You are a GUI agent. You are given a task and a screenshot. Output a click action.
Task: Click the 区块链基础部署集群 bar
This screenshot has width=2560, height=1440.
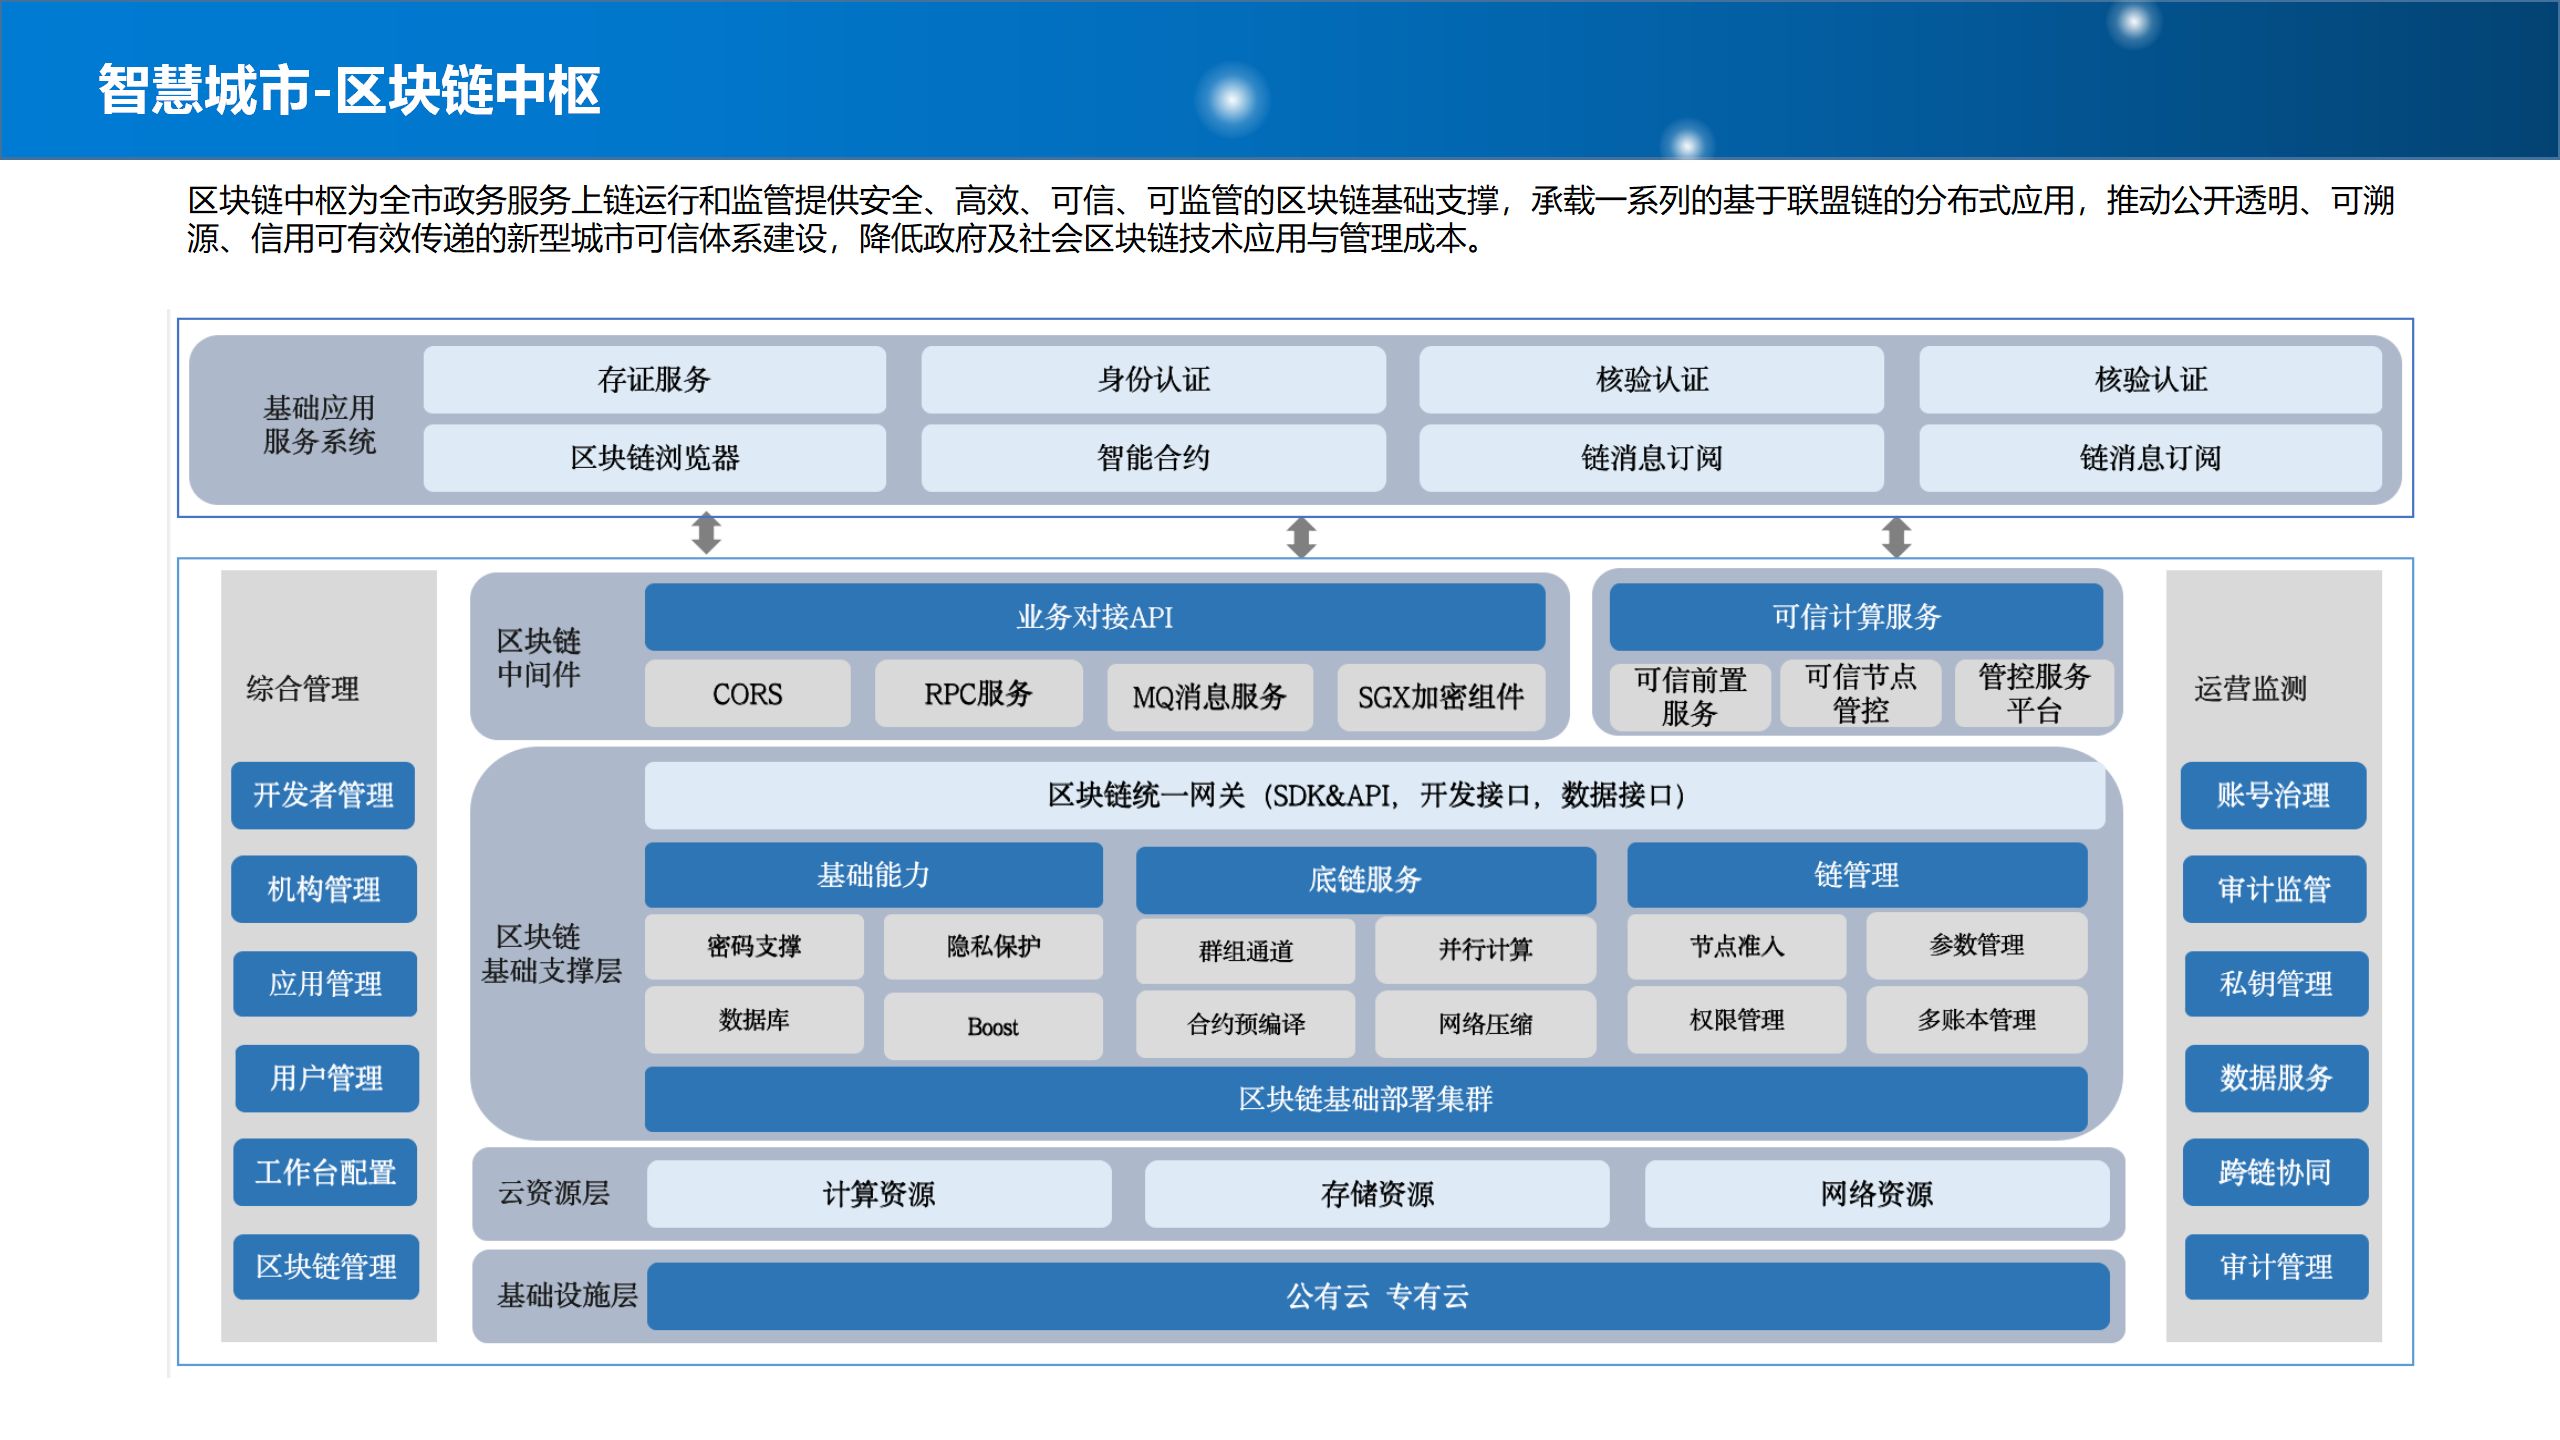tap(1365, 1099)
